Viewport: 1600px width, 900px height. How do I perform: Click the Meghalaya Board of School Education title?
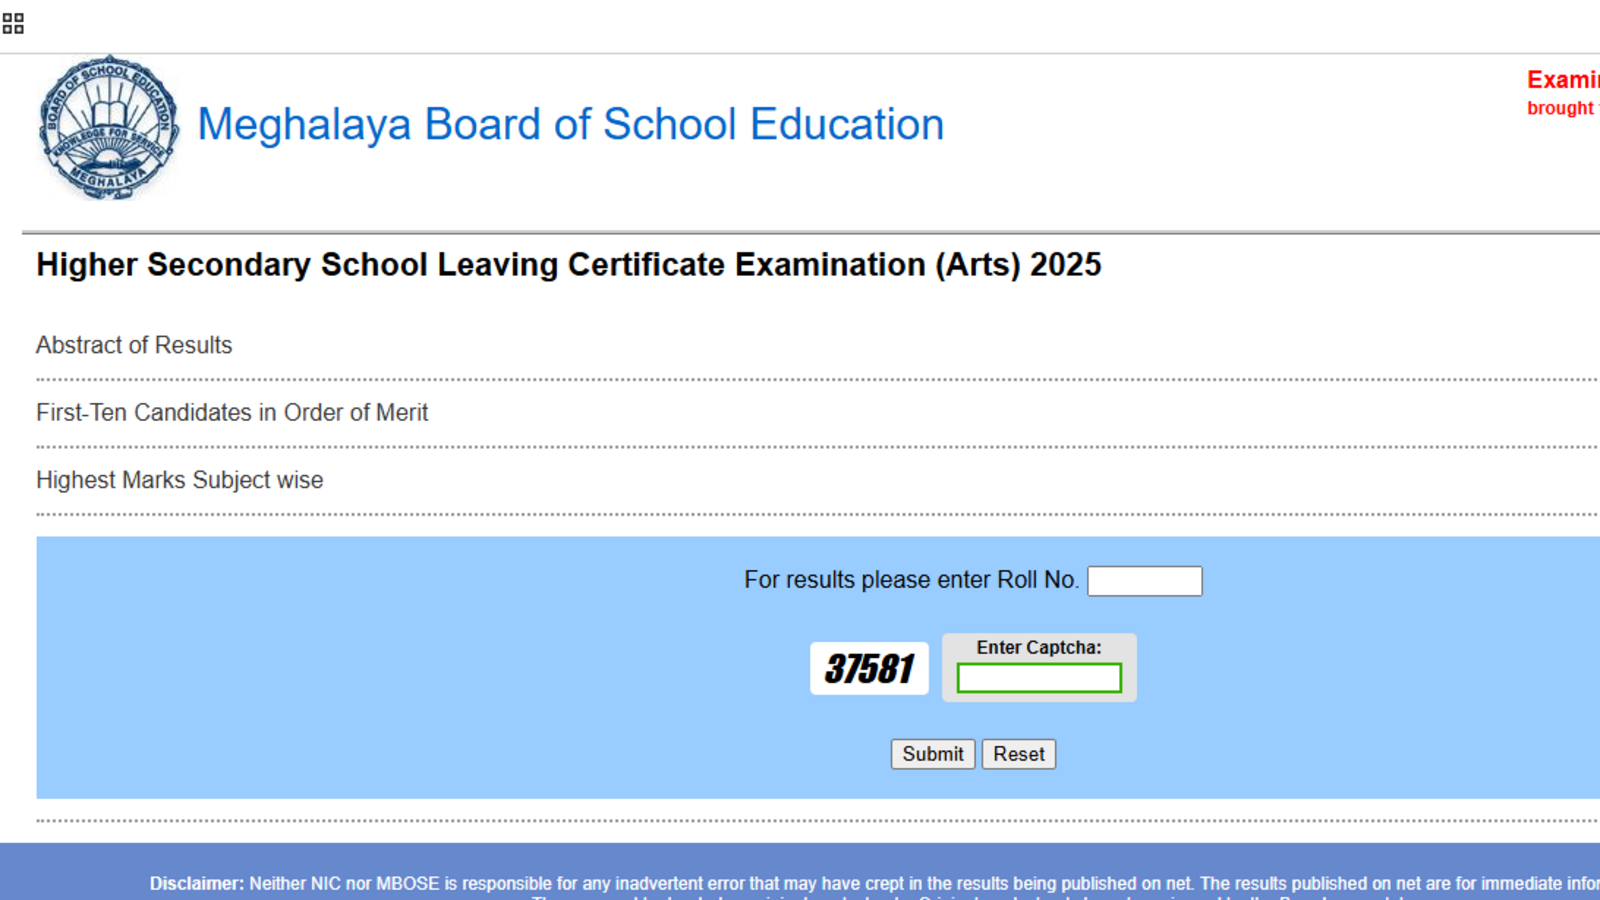(570, 125)
